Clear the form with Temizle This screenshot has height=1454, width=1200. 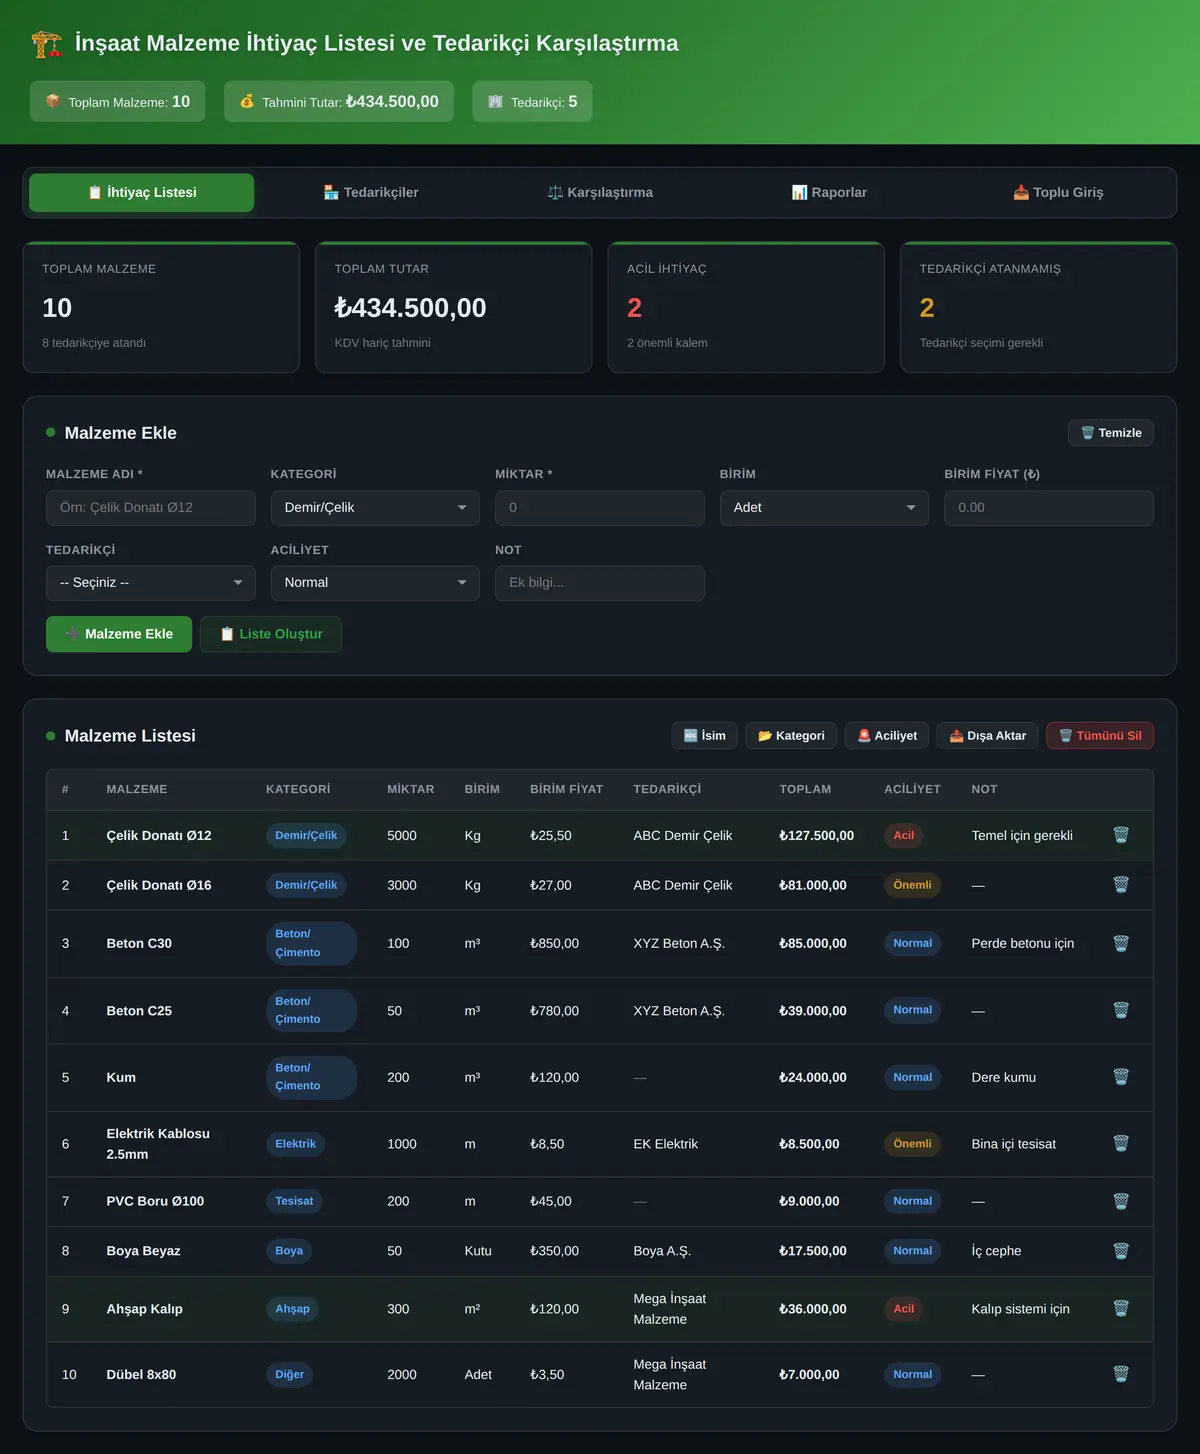[1111, 433]
